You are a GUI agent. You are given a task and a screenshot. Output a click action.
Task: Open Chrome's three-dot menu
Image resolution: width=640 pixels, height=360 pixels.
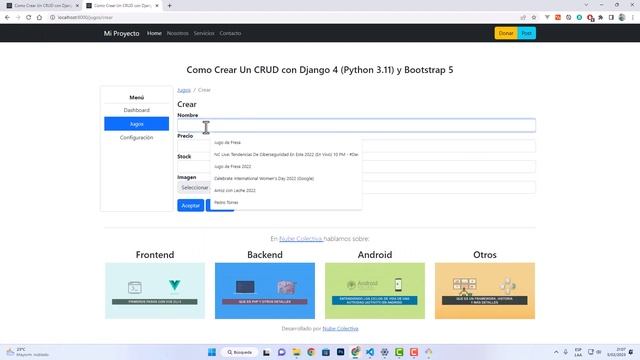[633, 18]
